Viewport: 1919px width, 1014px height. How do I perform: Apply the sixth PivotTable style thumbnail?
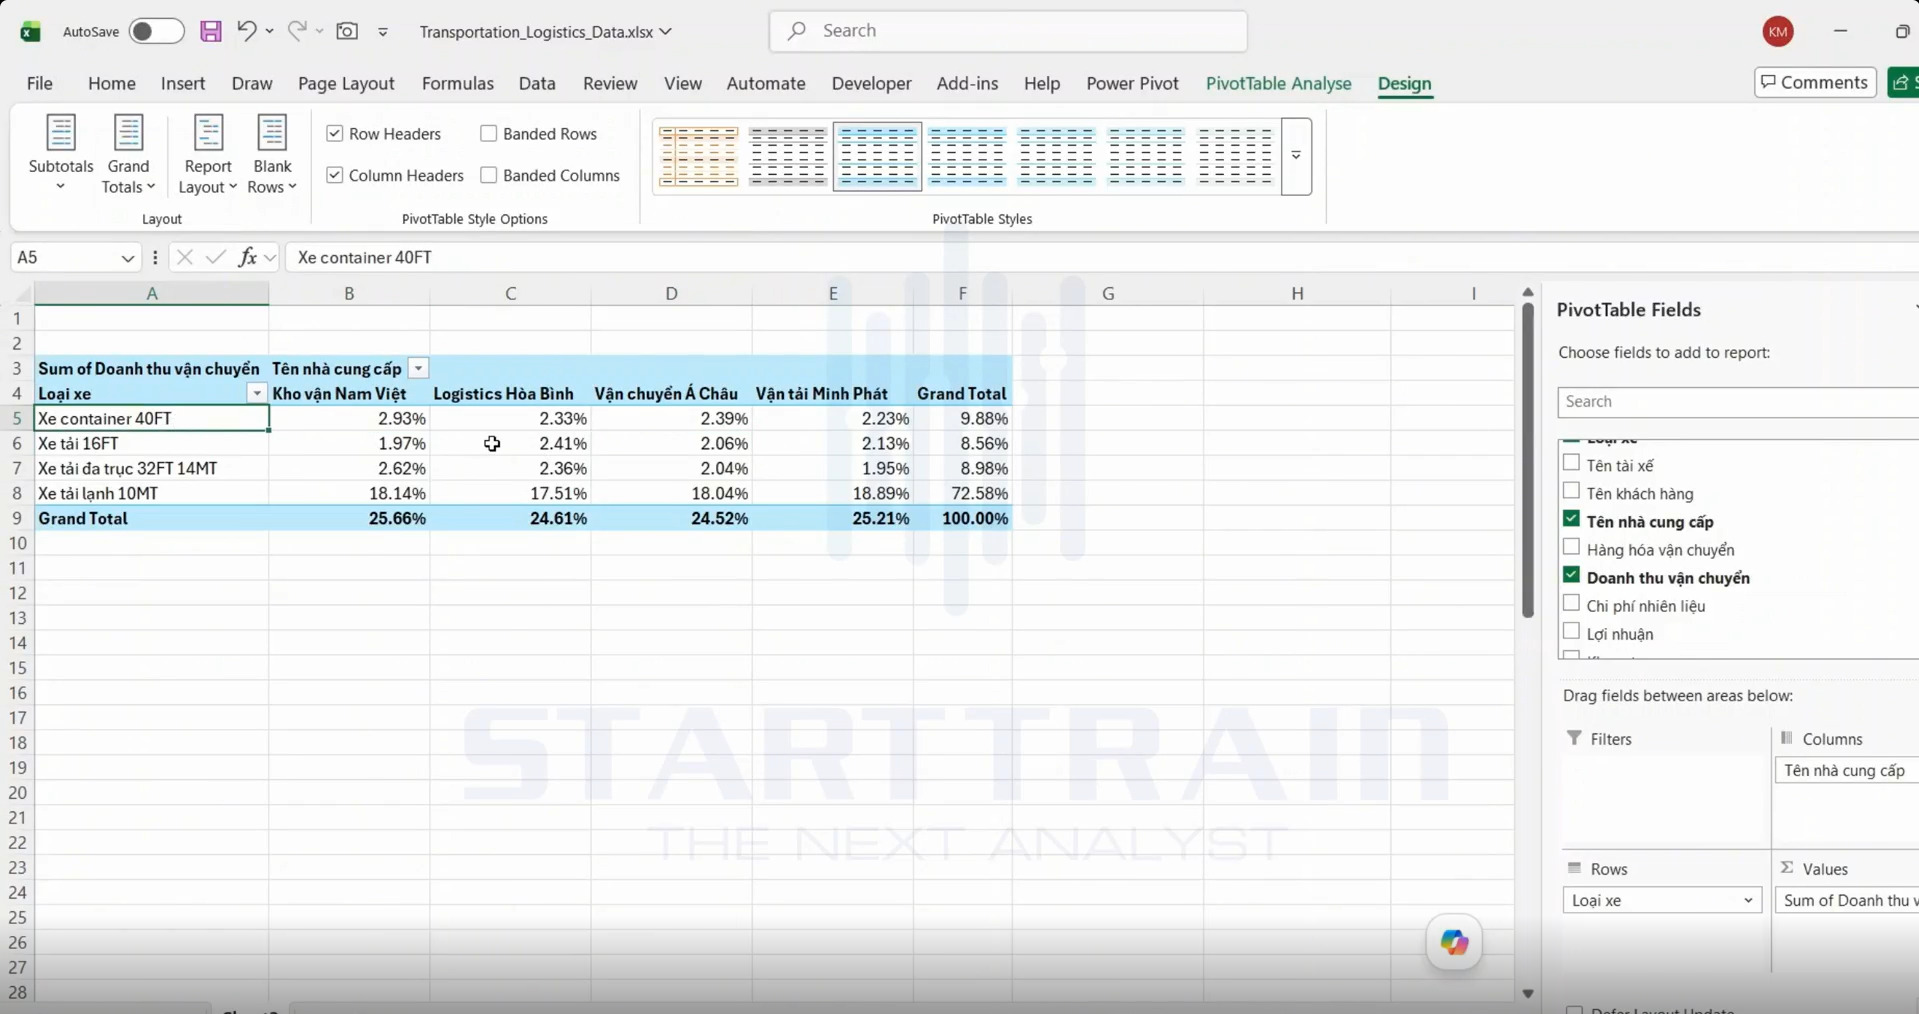tap(1145, 156)
